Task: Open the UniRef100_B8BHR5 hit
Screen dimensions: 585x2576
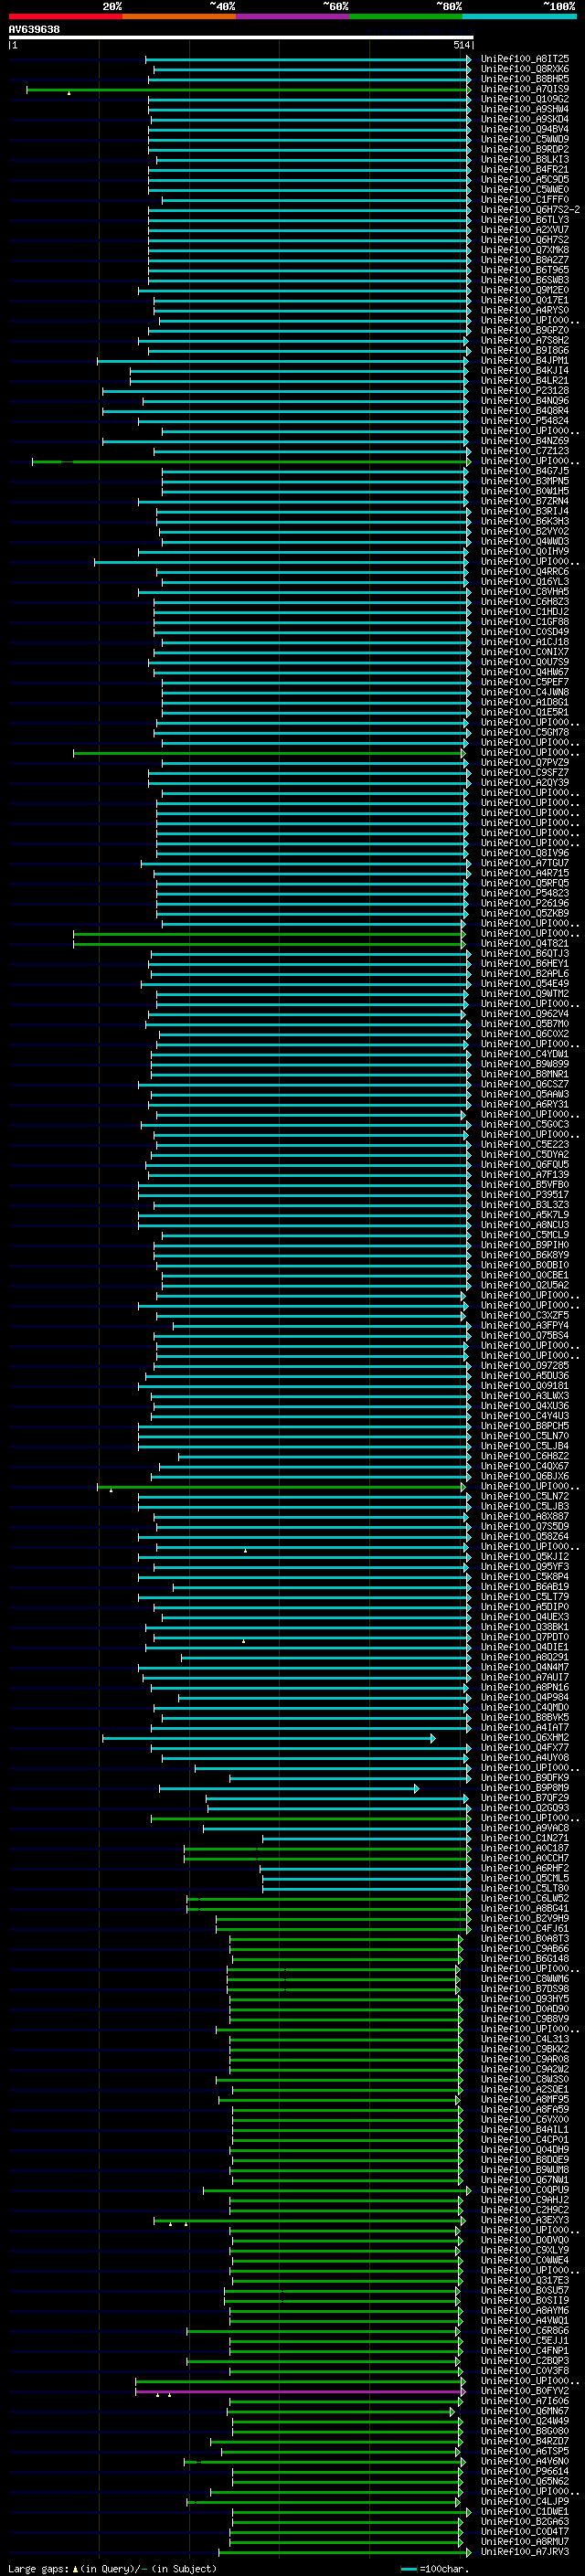Action: pos(524,79)
